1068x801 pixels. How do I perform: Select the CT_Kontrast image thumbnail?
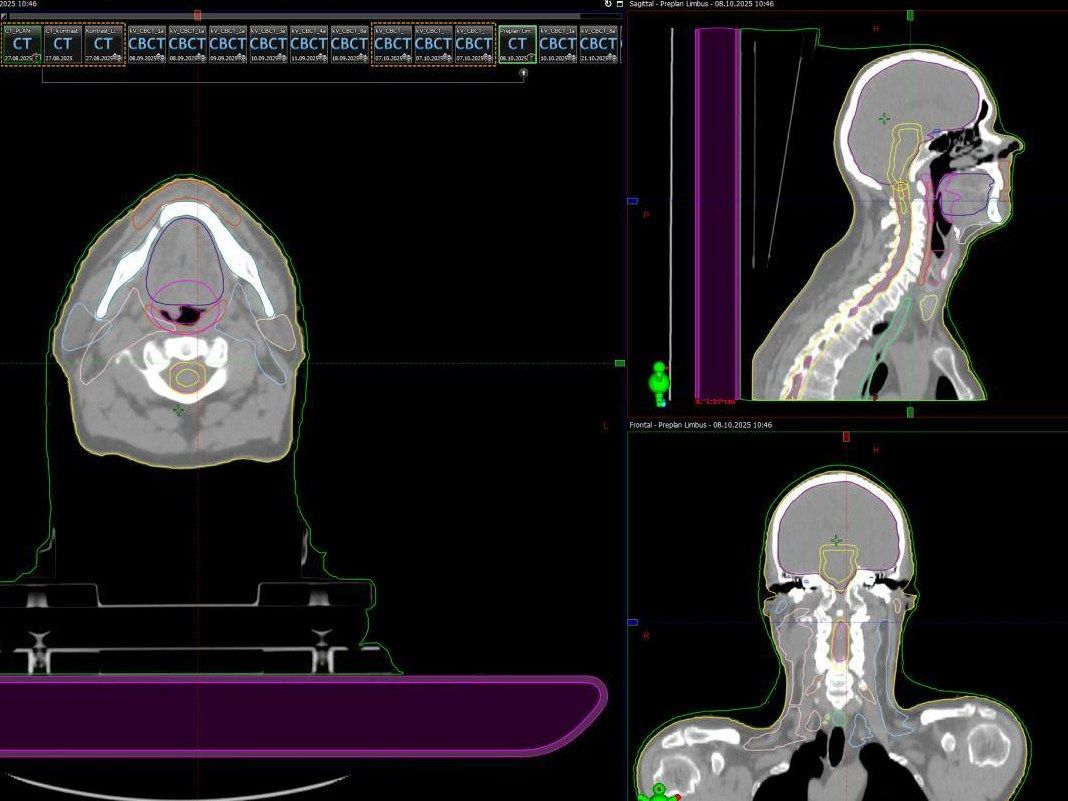pyautogui.click(x=62, y=45)
